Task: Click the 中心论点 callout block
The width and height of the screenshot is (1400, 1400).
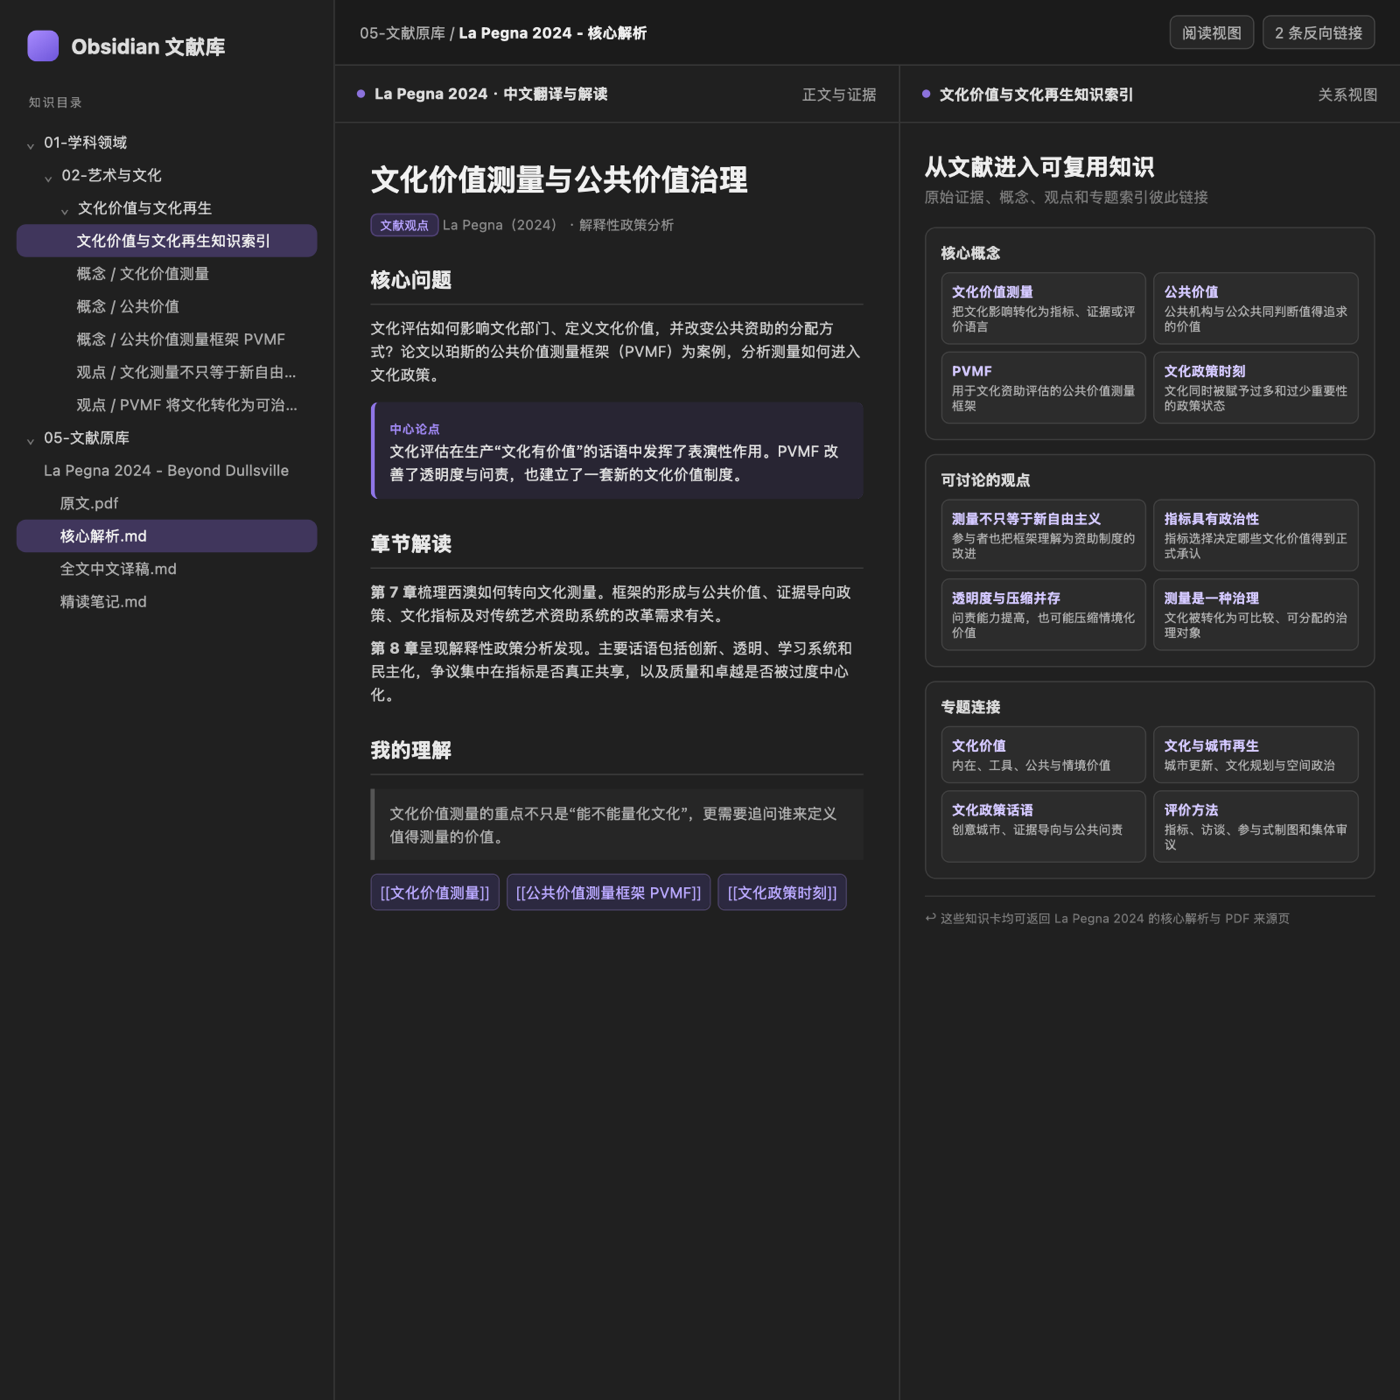Action: tap(617, 451)
